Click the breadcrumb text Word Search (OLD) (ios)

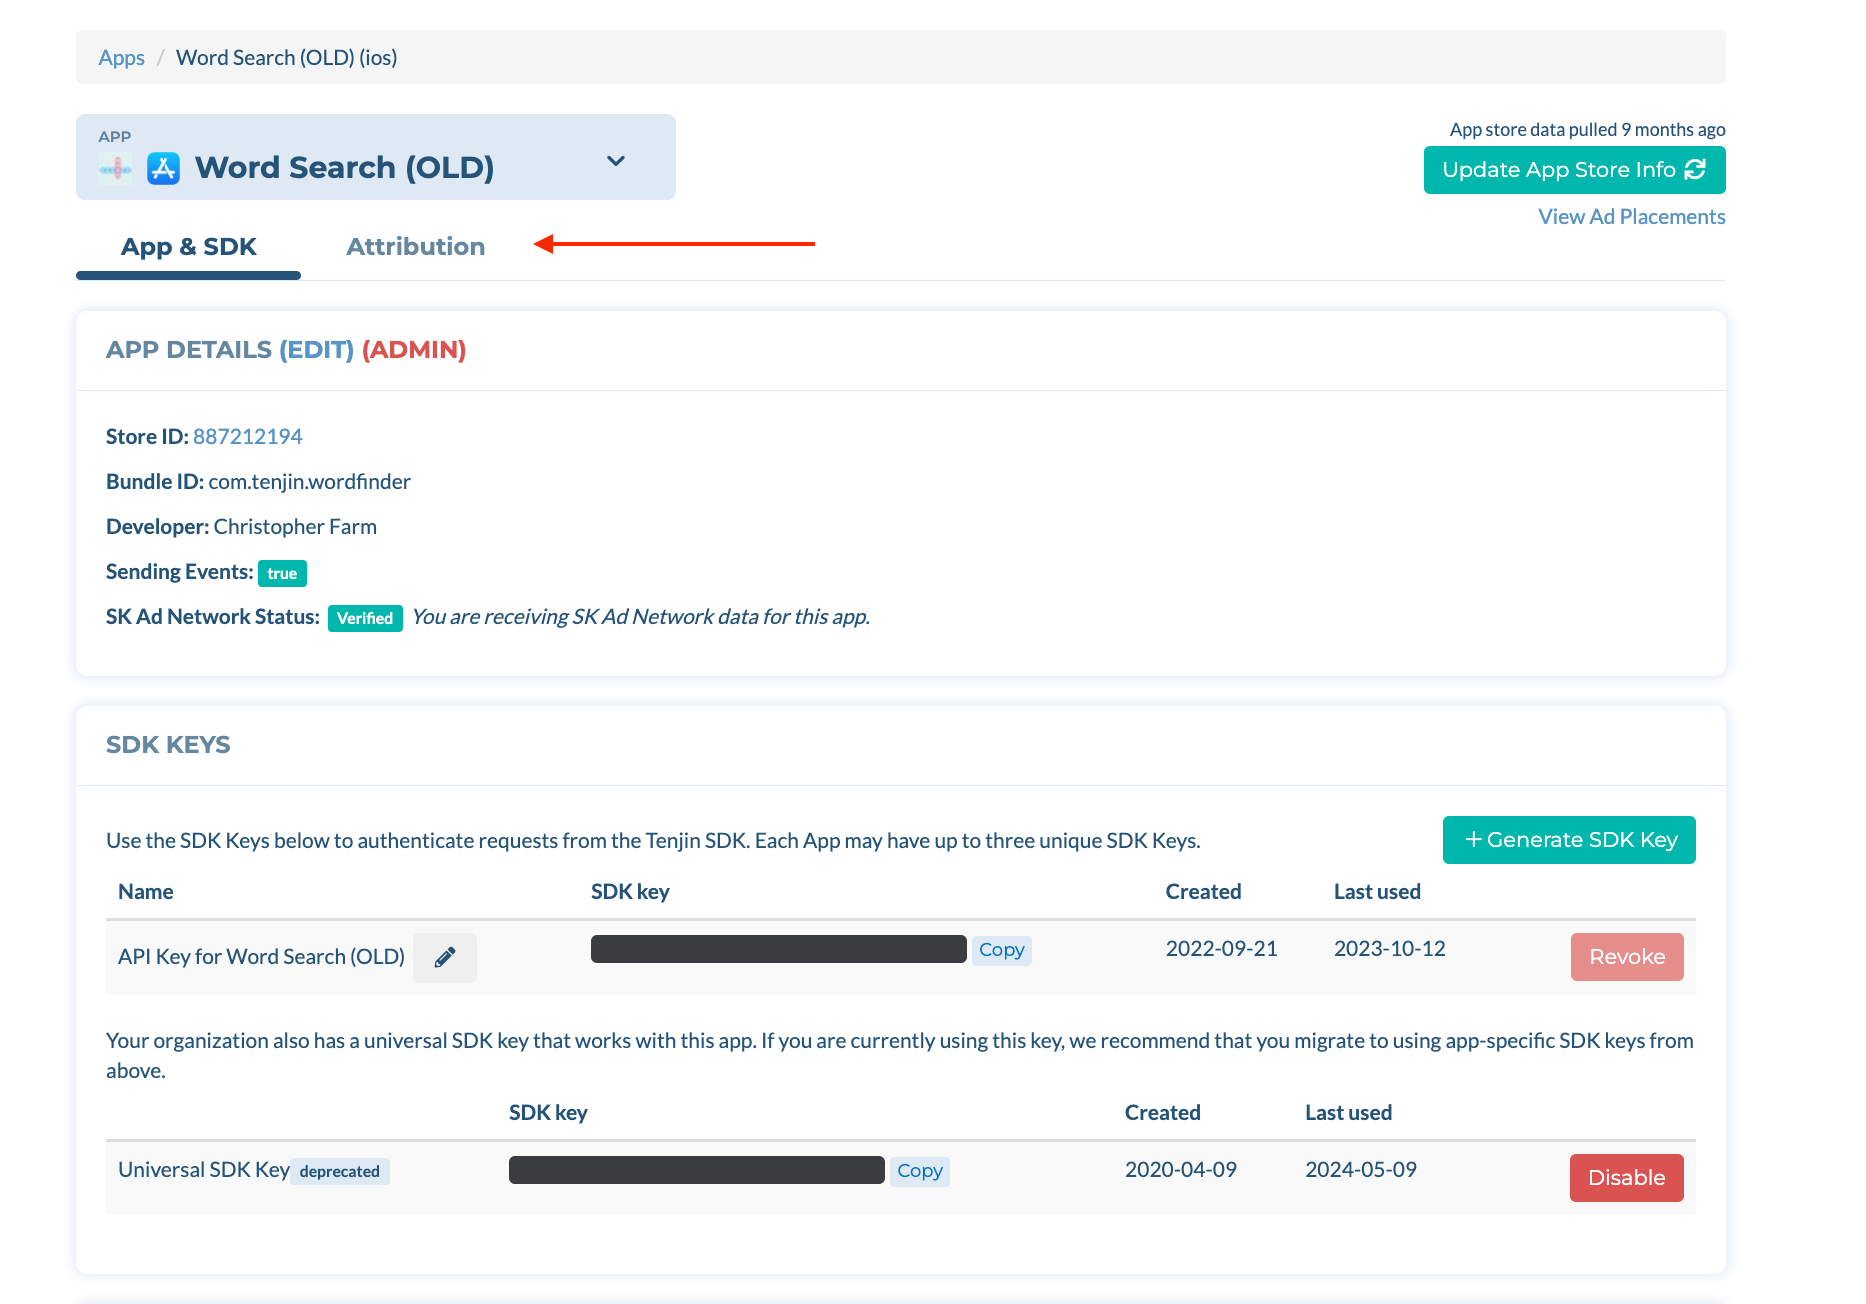[x=287, y=58]
